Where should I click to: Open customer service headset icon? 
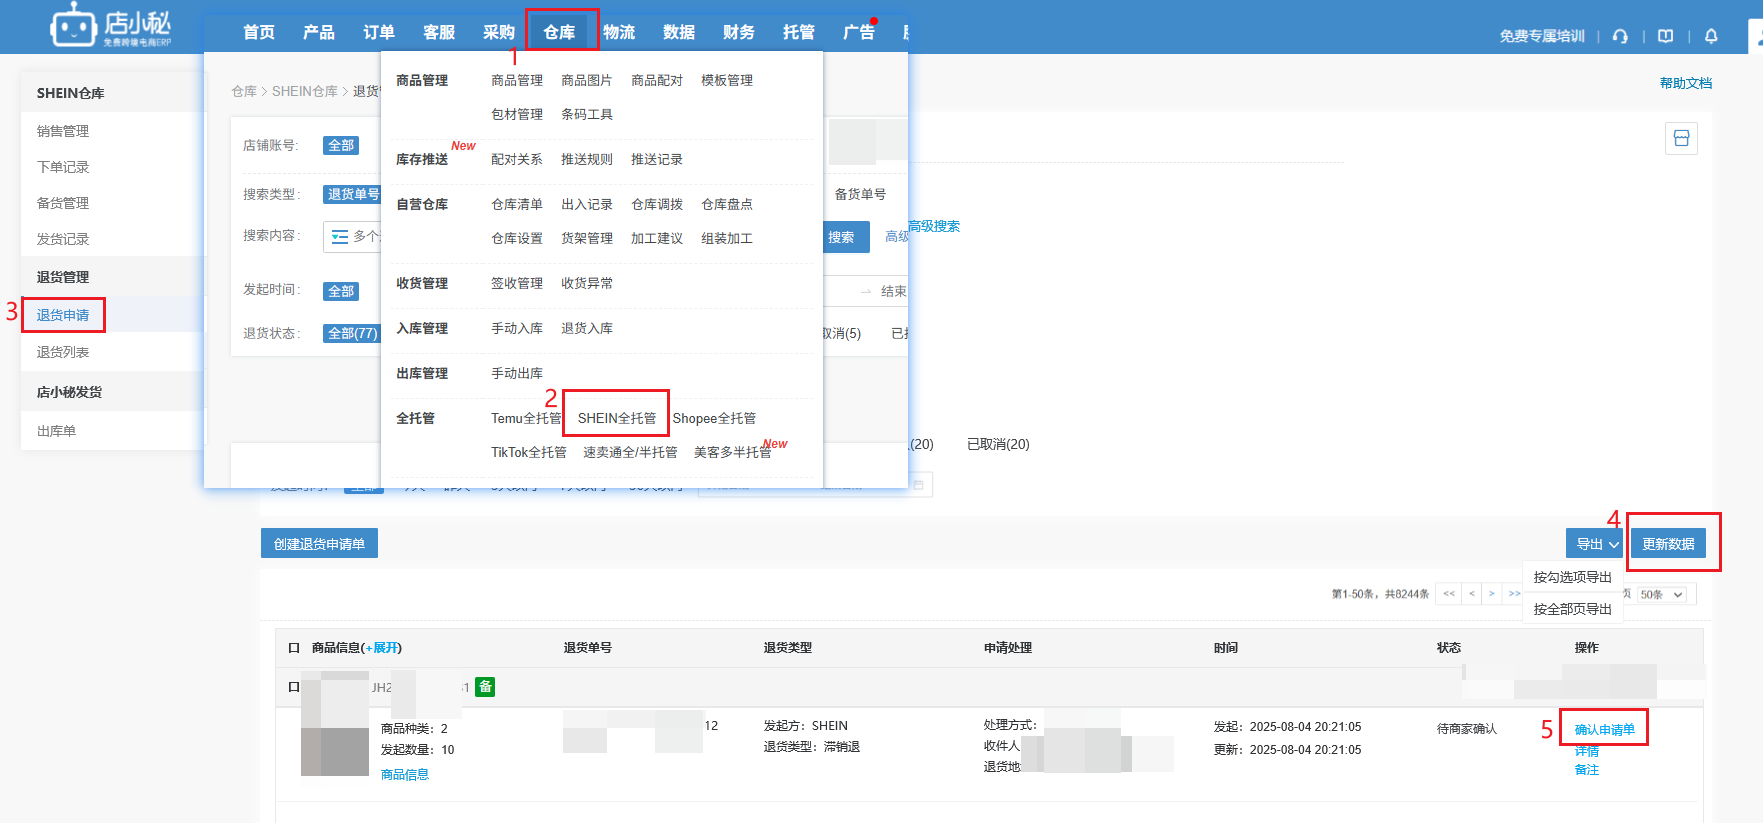pos(1620,36)
